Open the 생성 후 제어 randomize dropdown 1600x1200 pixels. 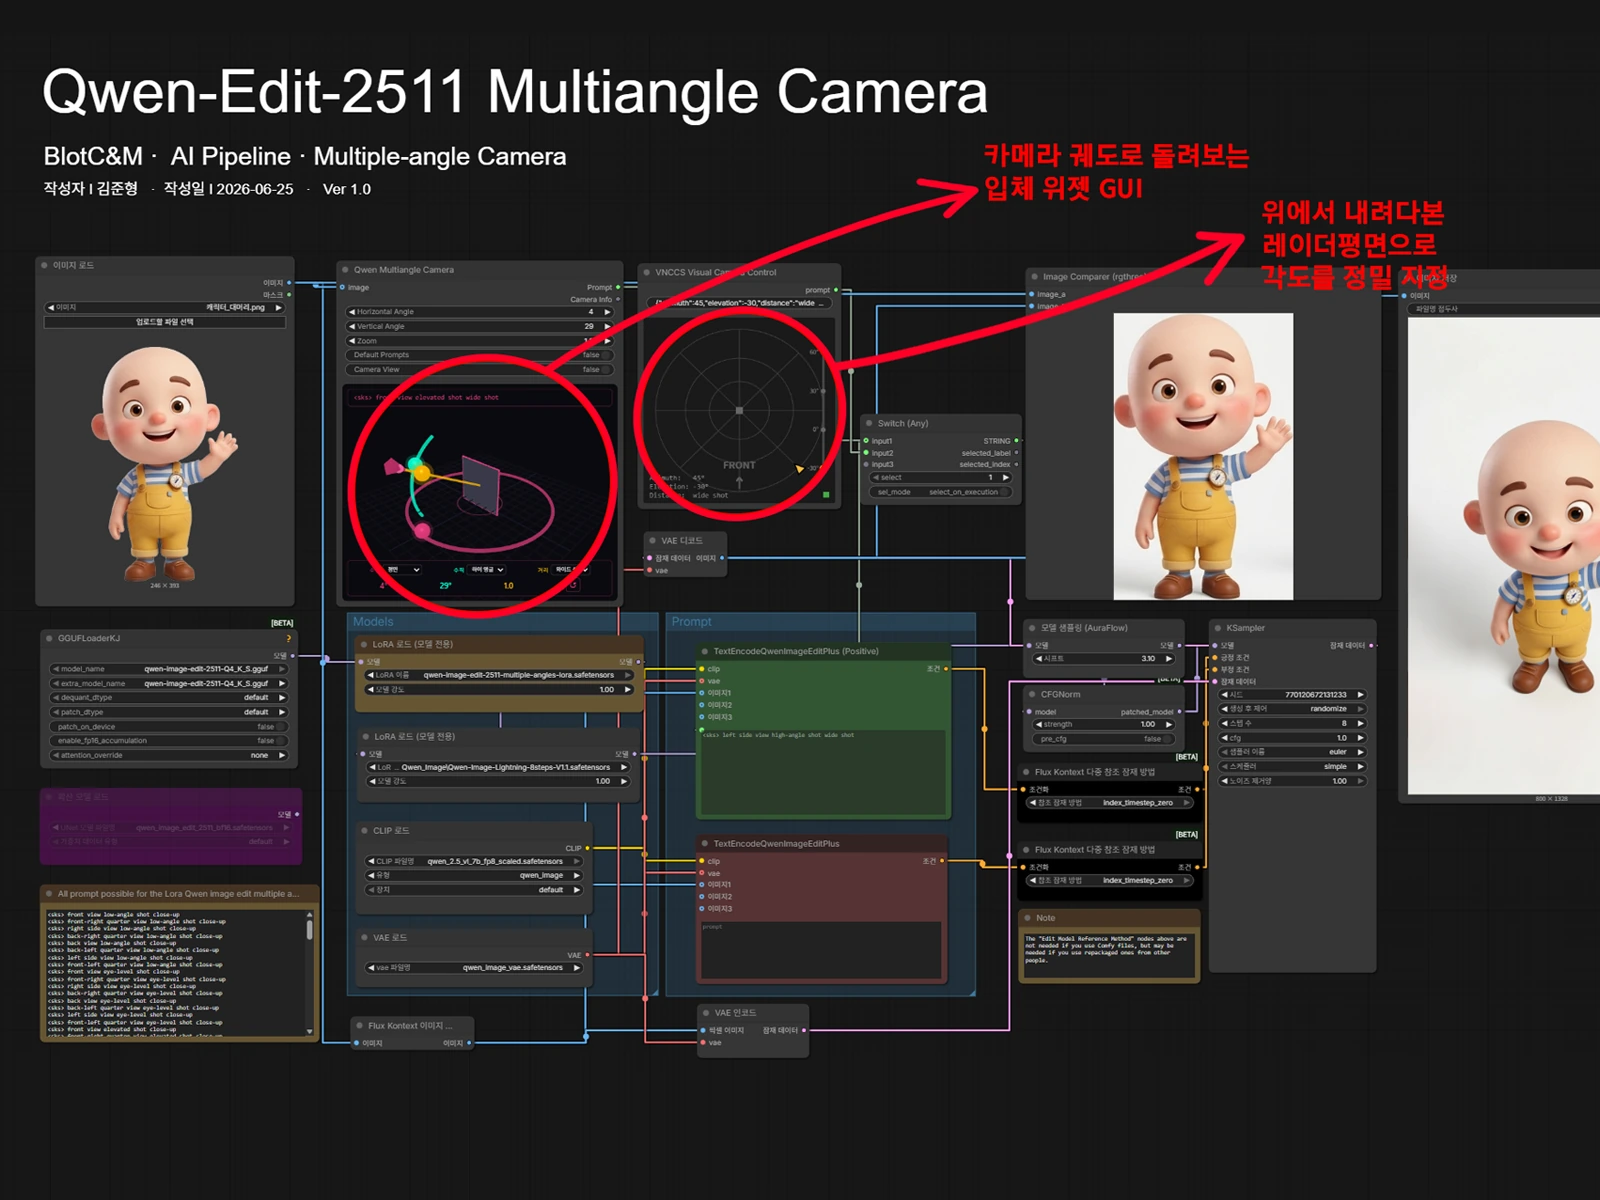[1293, 709]
